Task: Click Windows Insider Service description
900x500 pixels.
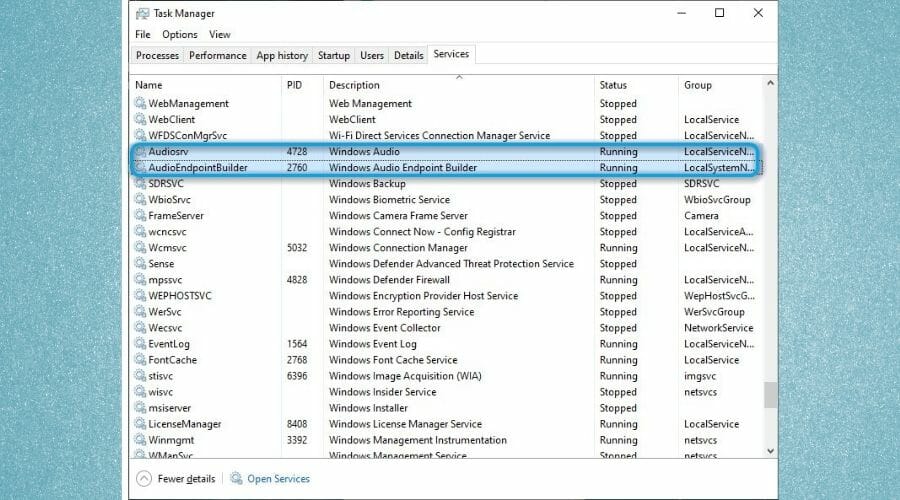Action: coord(383,392)
